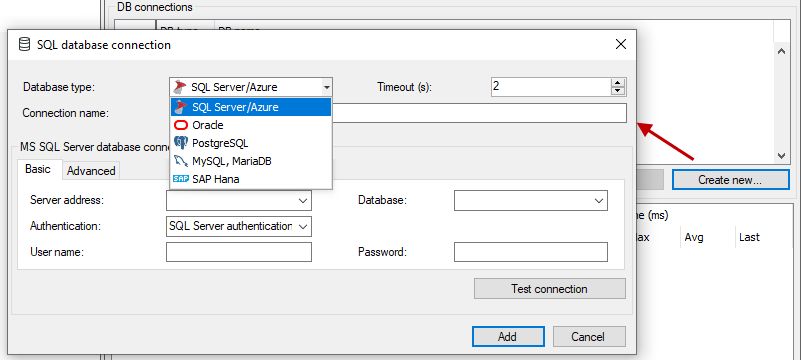This screenshot has height=360, width=801.
Task: Cancel the SQL database connection dialog
Action: click(x=589, y=337)
